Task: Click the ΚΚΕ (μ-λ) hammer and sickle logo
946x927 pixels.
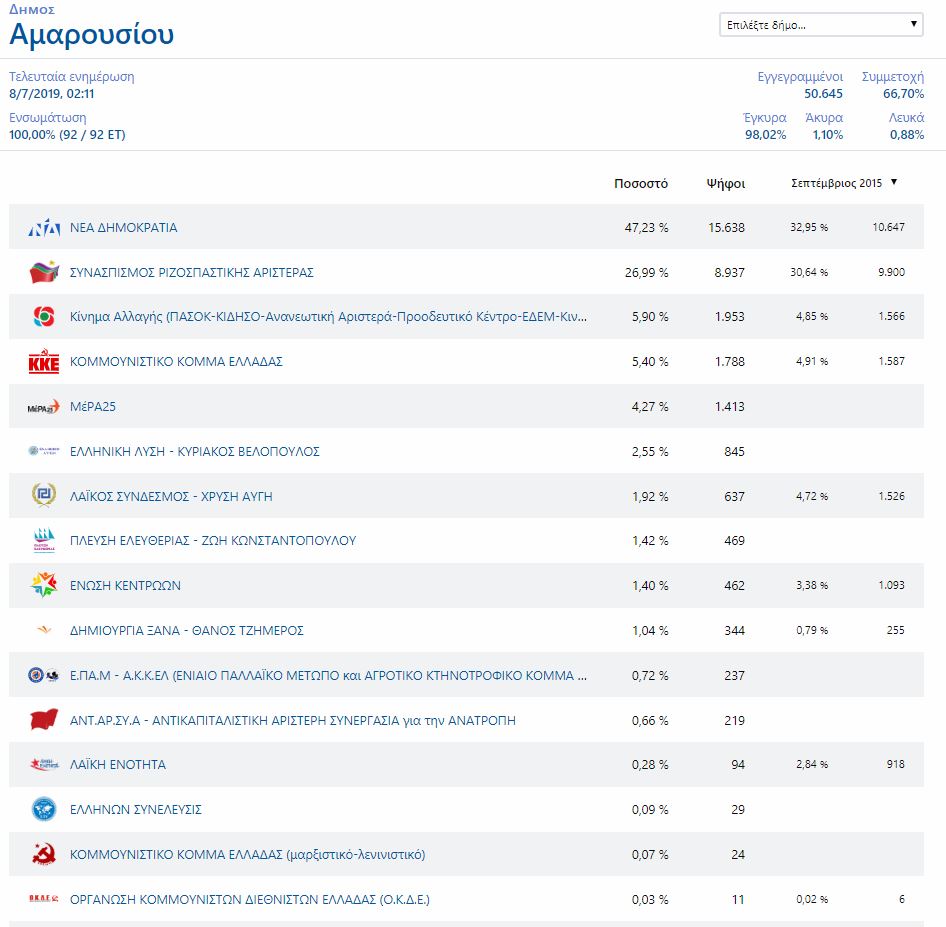Action: tap(44, 854)
